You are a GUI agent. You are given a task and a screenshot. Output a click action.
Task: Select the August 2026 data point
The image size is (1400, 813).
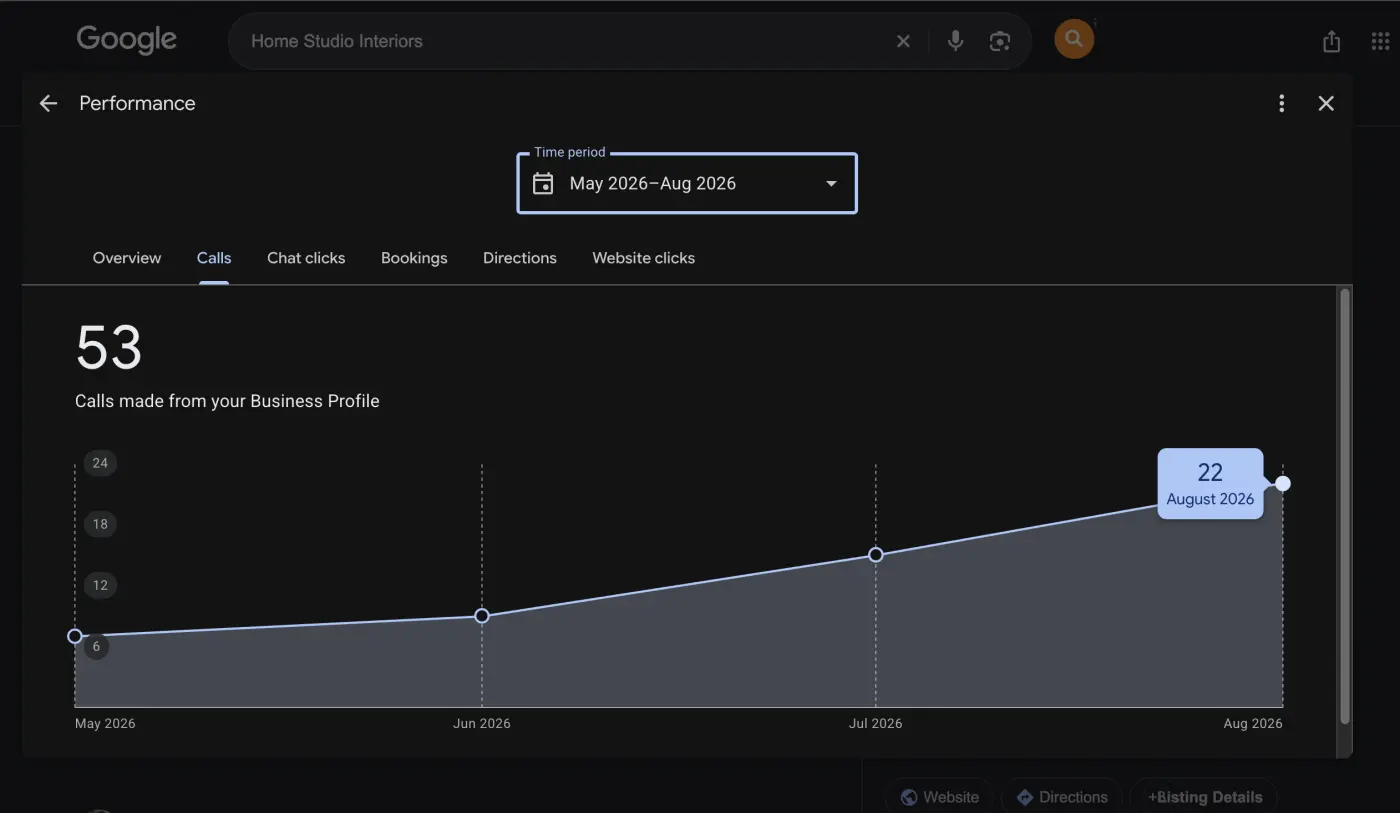[x=1283, y=484]
